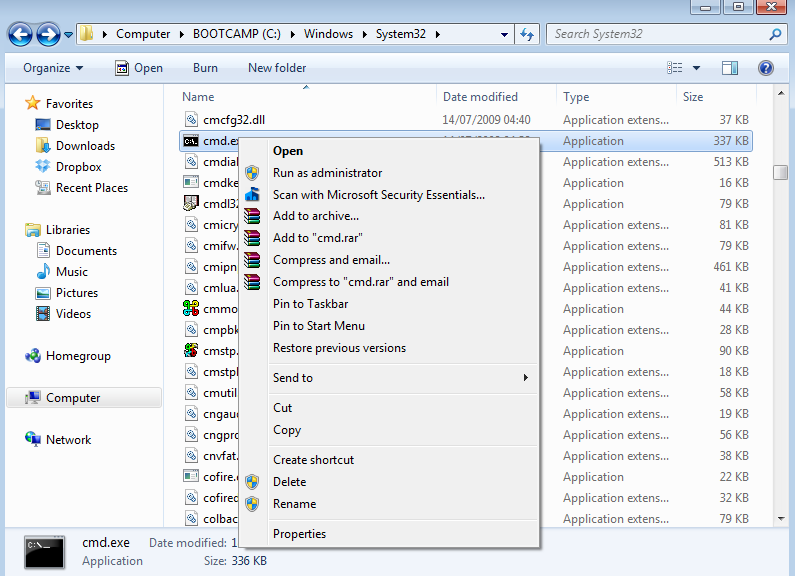Expand the Windows breadcrumb arrow
Screen dimensions: 795x576
(x=364, y=34)
